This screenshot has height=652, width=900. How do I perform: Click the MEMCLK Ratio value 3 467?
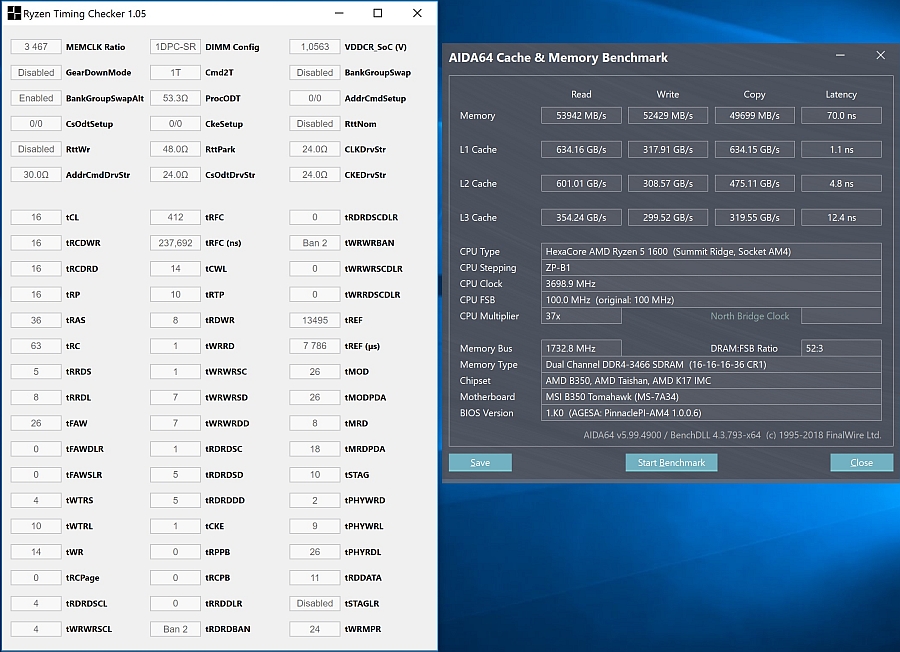click(x=36, y=46)
